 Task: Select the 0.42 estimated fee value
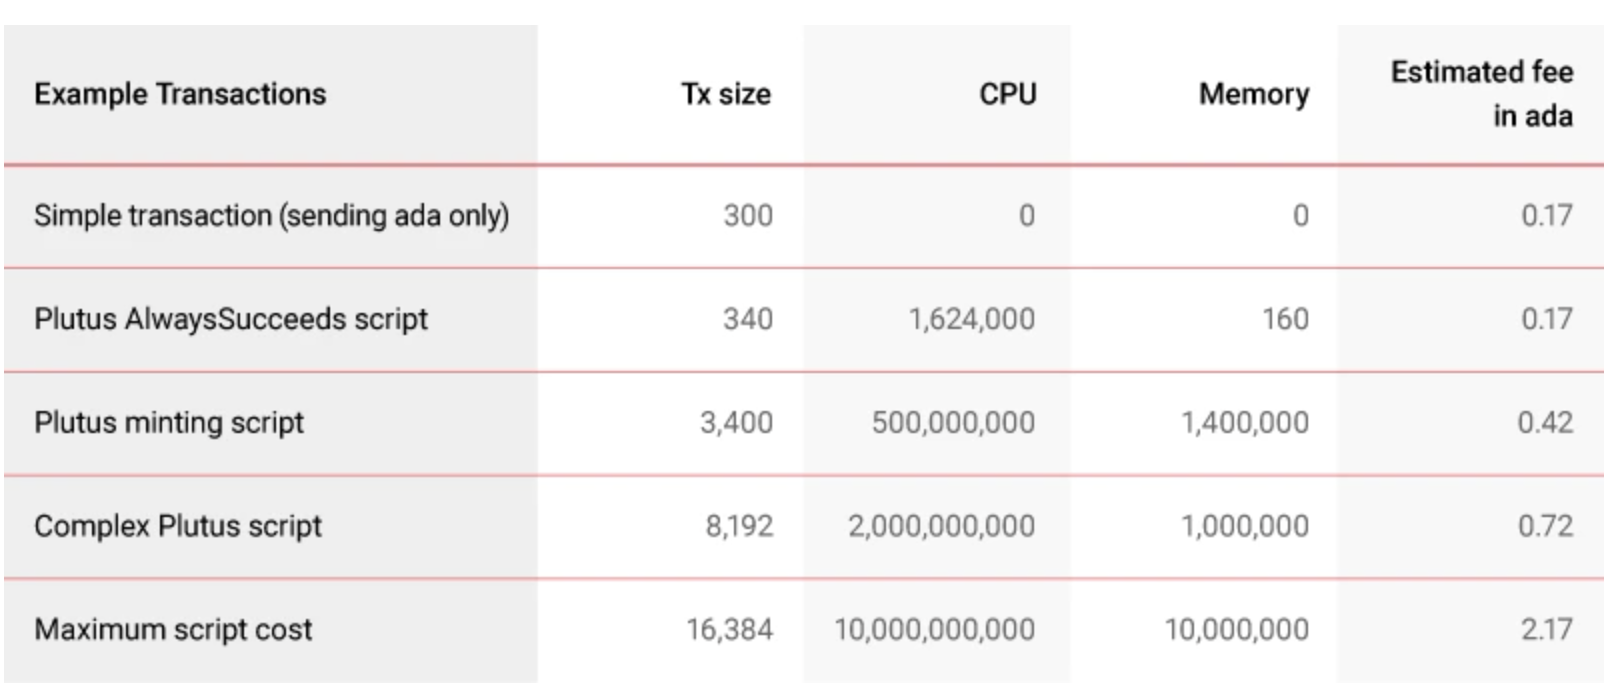[x=1545, y=422]
